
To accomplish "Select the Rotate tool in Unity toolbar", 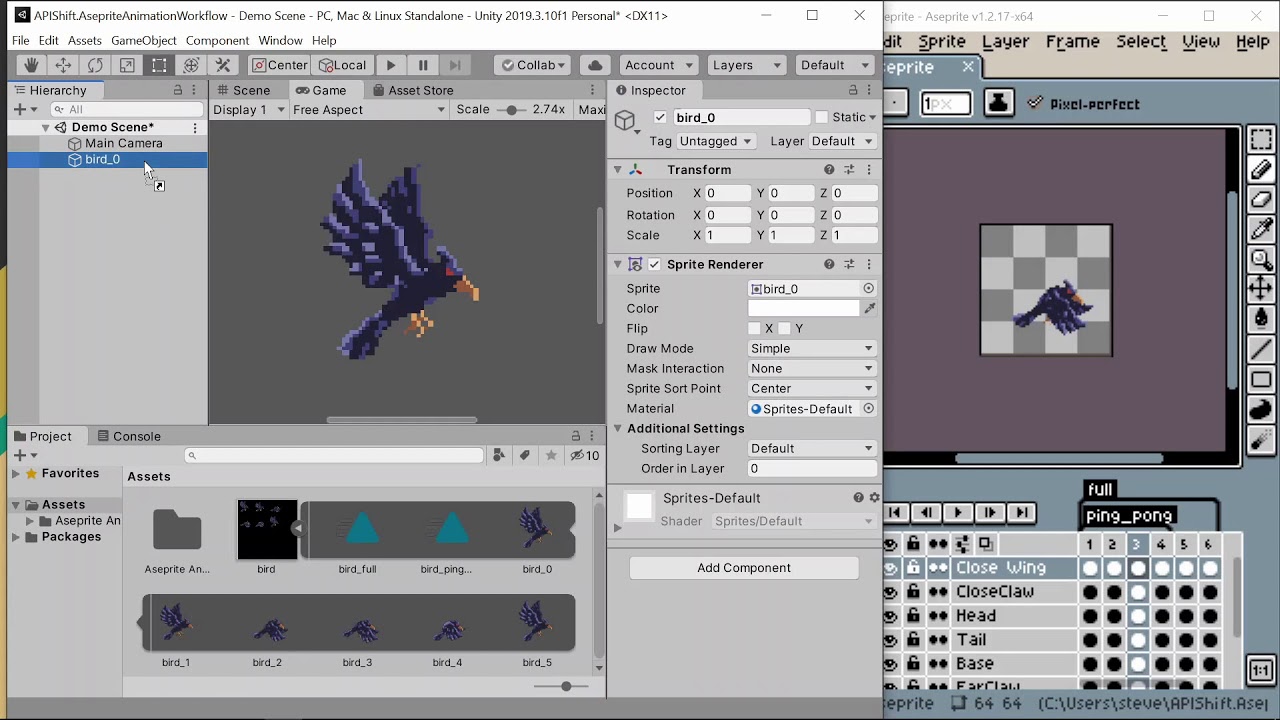I will pos(95,65).
